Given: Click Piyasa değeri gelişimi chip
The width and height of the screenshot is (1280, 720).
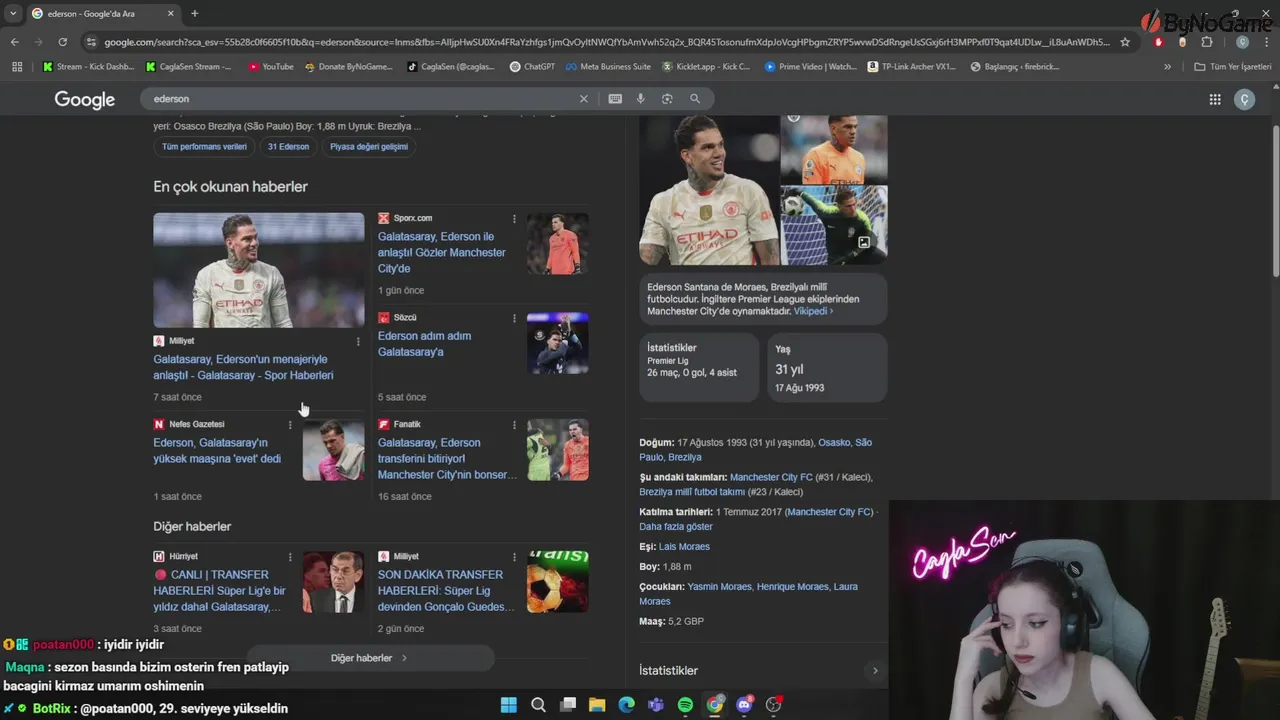Looking at the screenshot, I should point(369,147).
